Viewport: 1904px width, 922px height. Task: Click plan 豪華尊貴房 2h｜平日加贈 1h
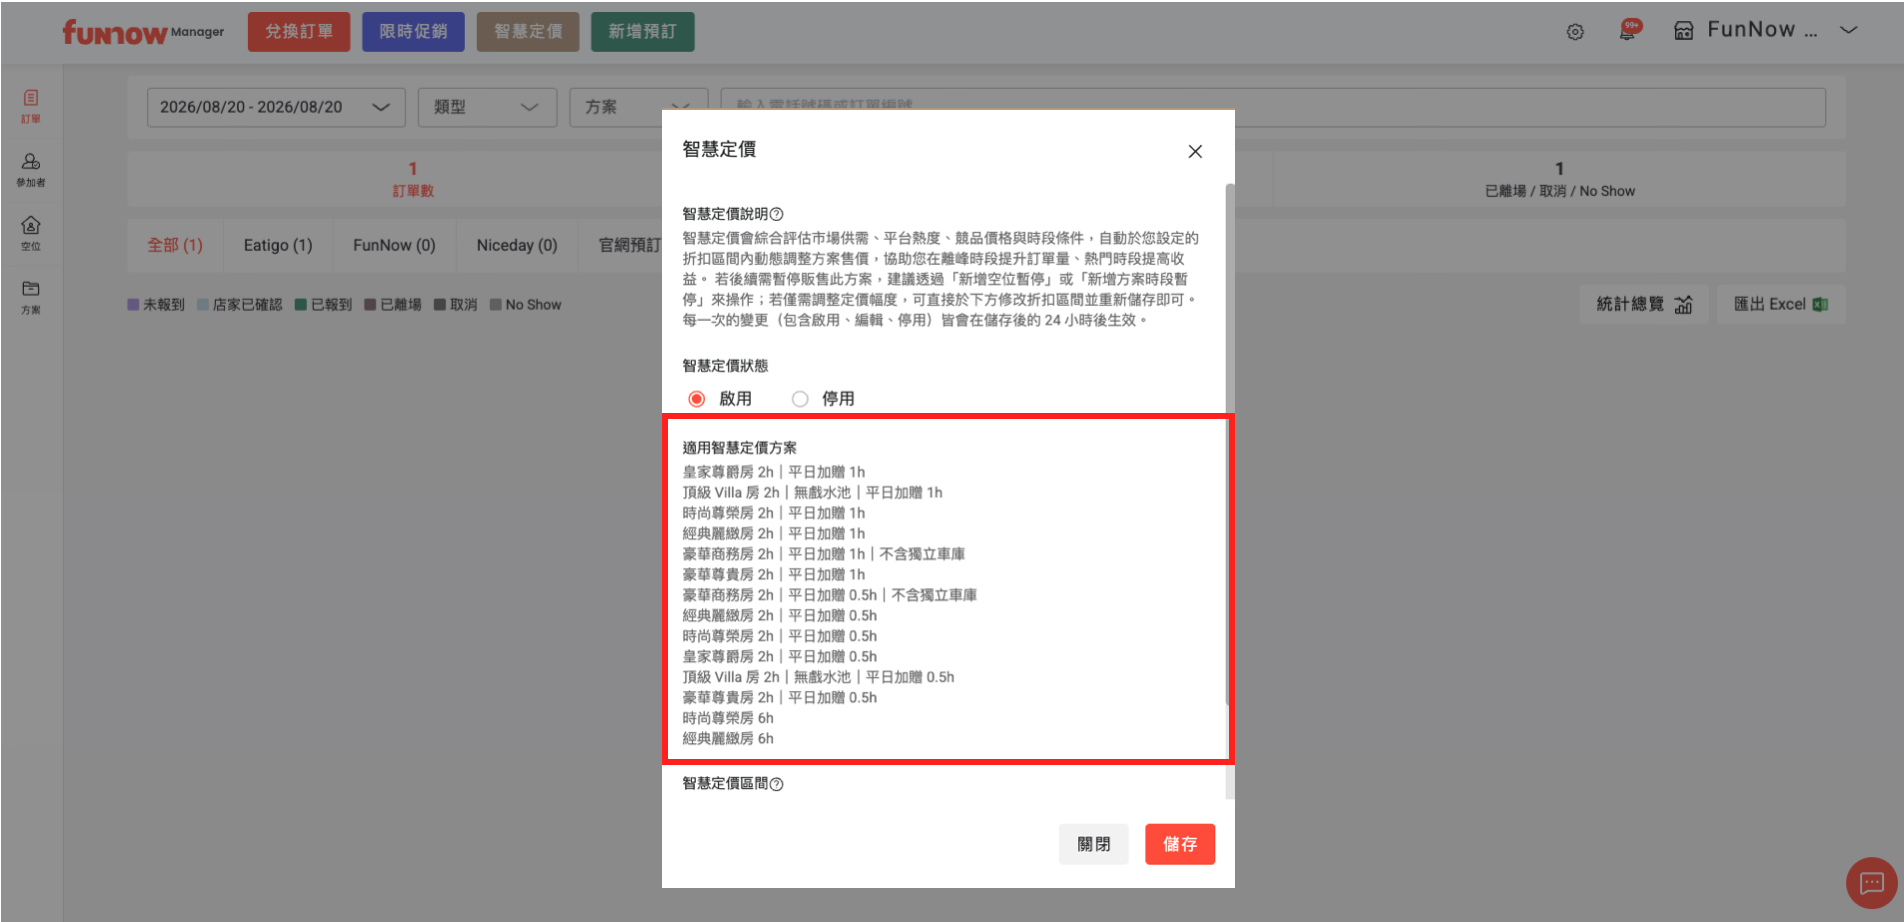tap(774, 575)
